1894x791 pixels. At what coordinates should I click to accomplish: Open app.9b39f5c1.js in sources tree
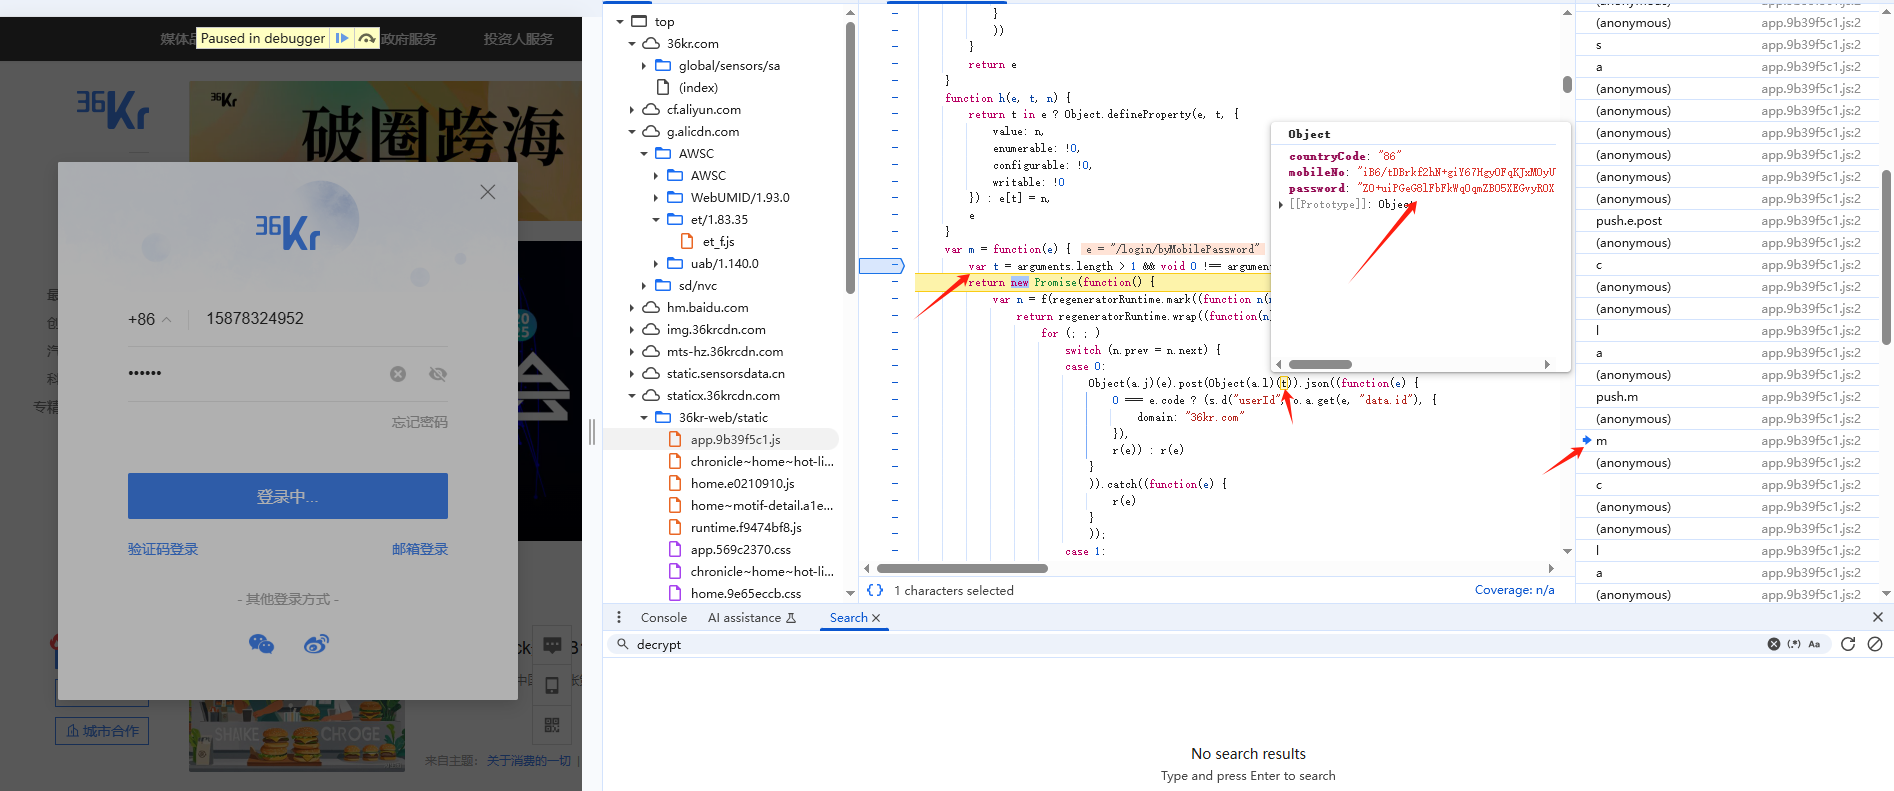tap(735, 439)
